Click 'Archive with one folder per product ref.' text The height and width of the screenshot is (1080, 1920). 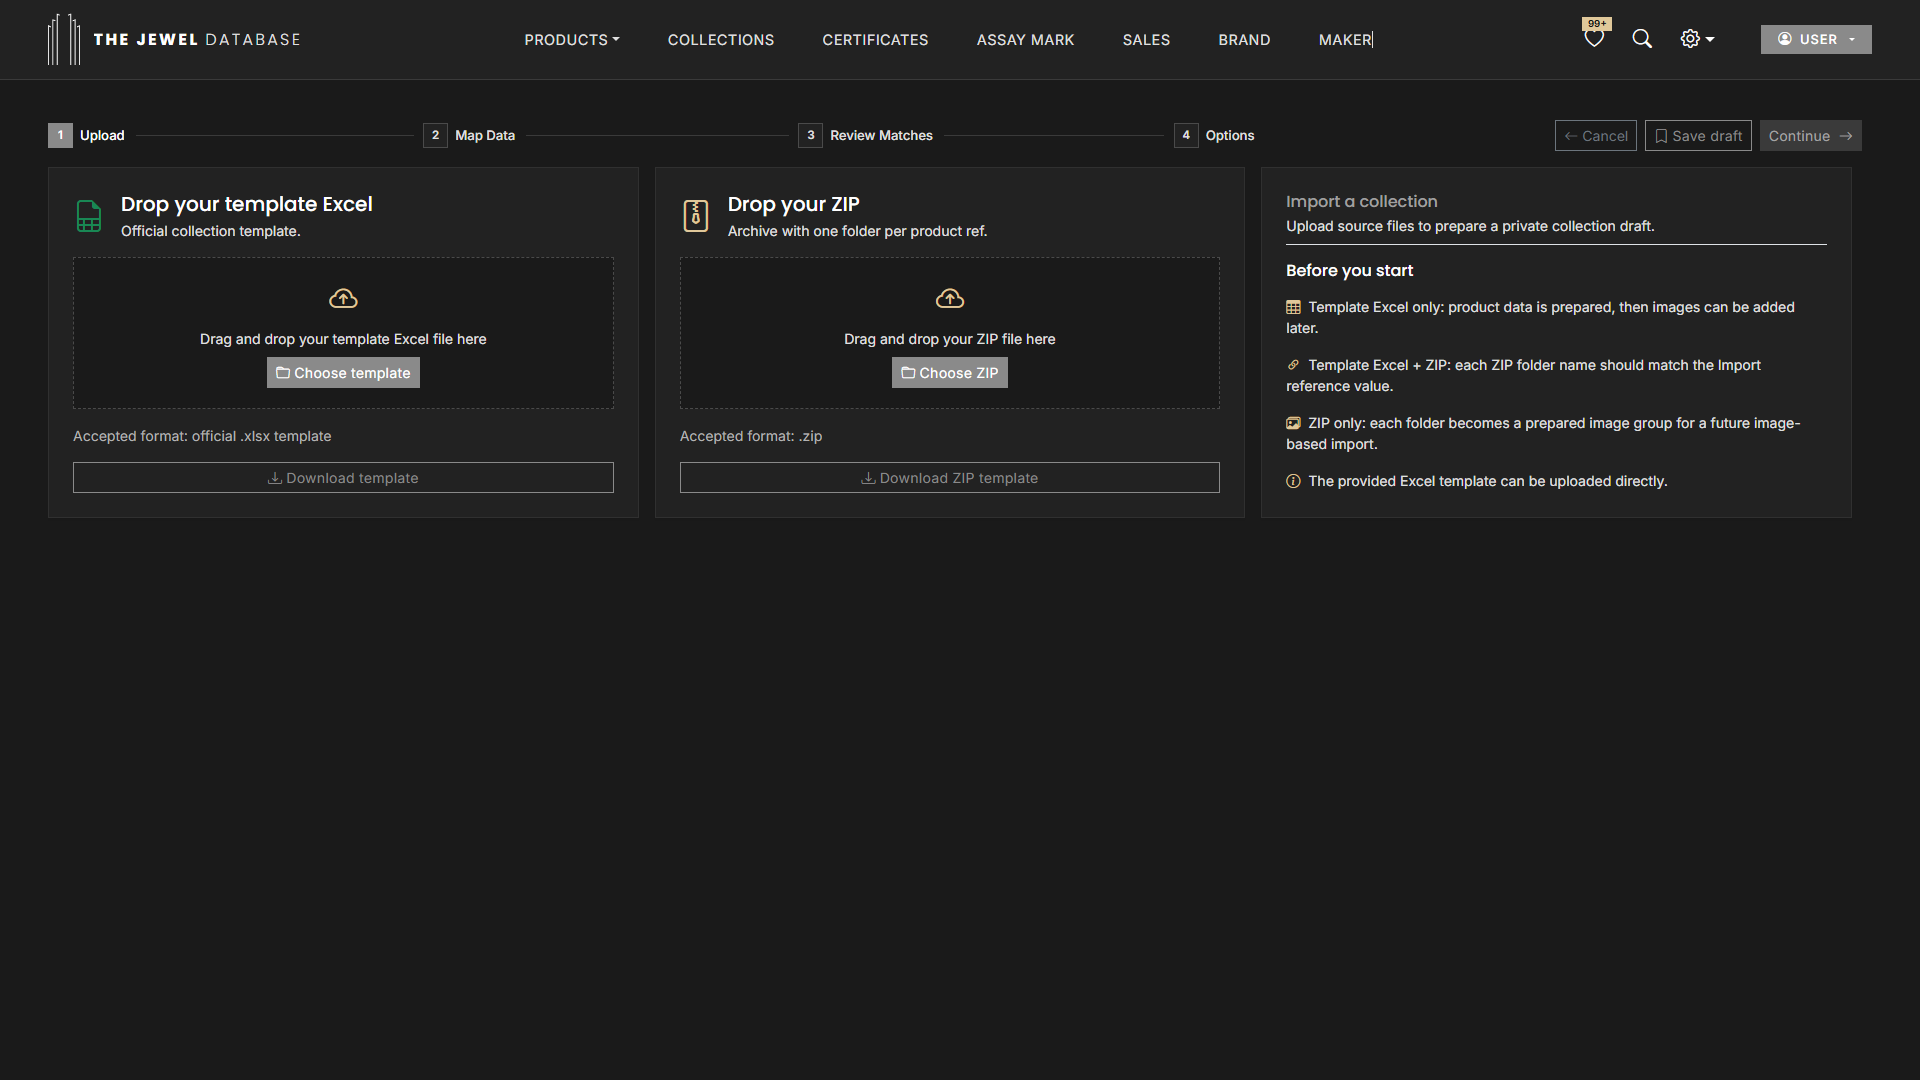point(857,231)
